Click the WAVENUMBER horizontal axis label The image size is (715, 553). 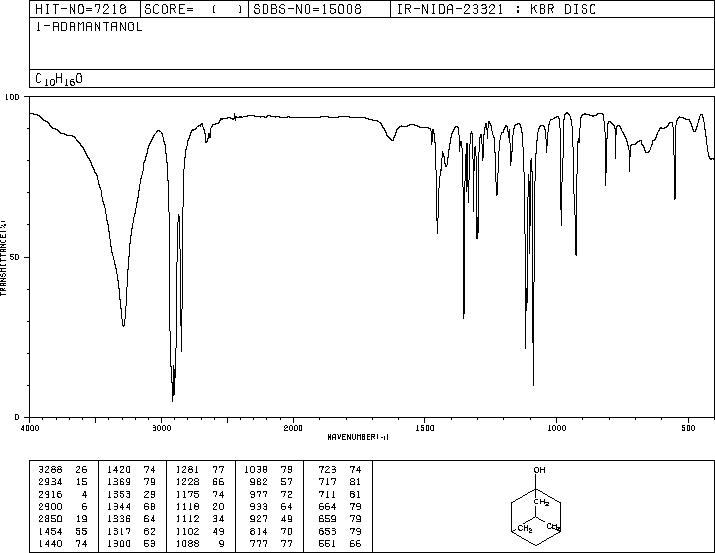click(358, 437)
